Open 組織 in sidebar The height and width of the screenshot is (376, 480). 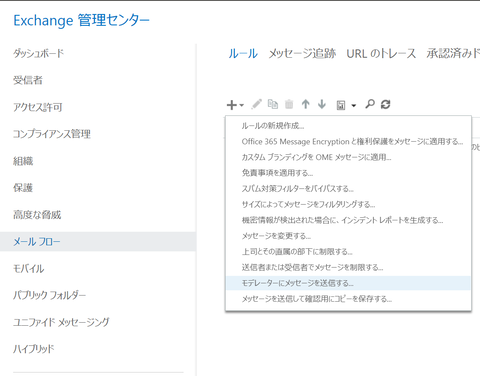point(23,161)
